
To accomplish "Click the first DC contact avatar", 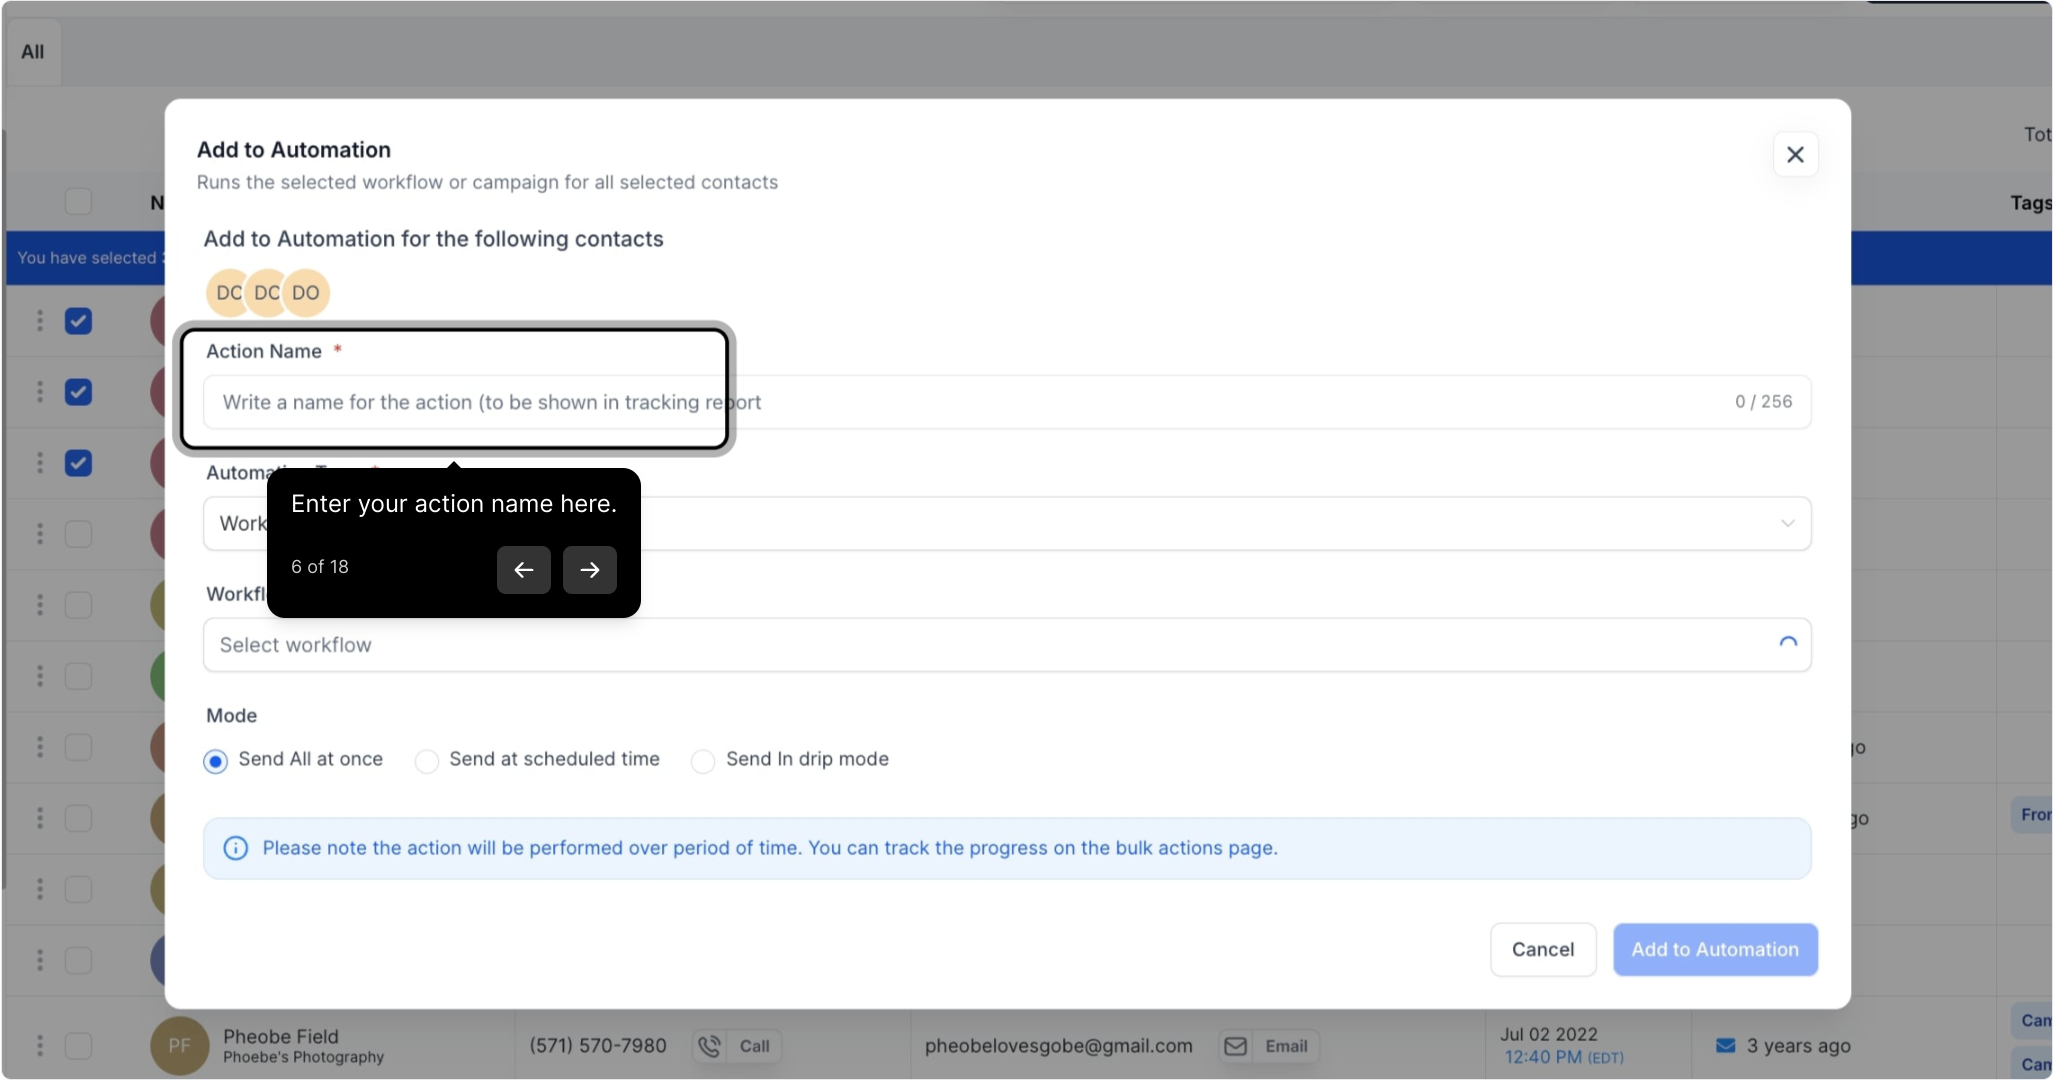I will (227, 293).
